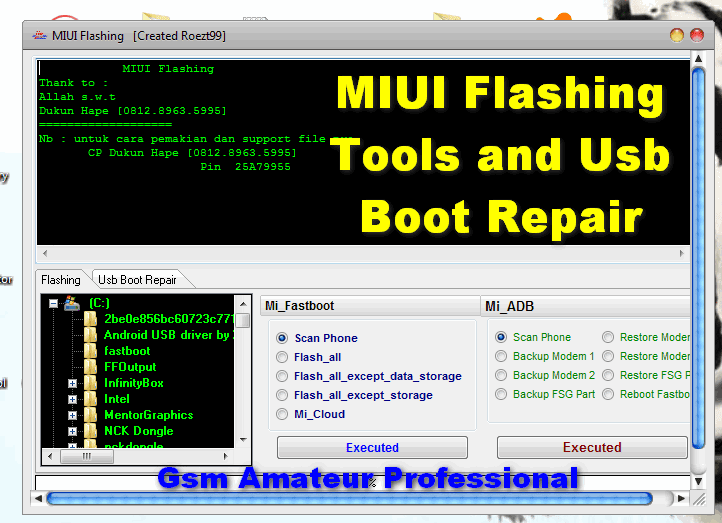Screen dimensions: 722x523
Task: Click the blue vertical scrollbar thumb
Action: point(699,258)
